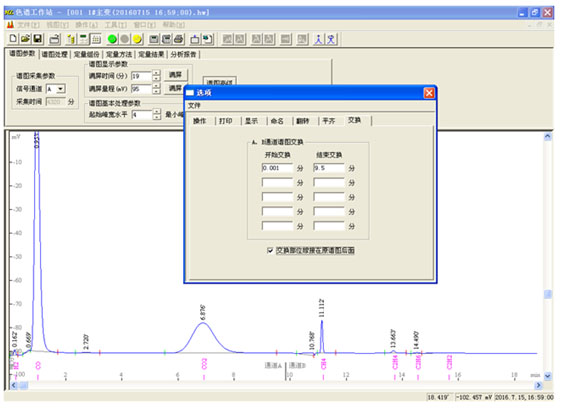
Task: Click the first blue figure icon
Action: click(318, 39)
